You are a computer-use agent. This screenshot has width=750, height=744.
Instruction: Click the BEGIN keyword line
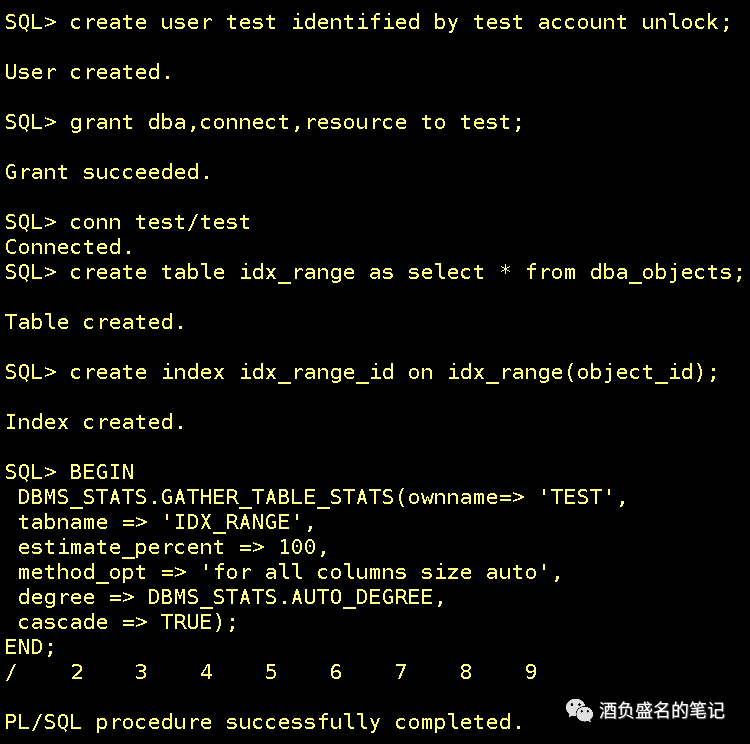coord(101,472)
